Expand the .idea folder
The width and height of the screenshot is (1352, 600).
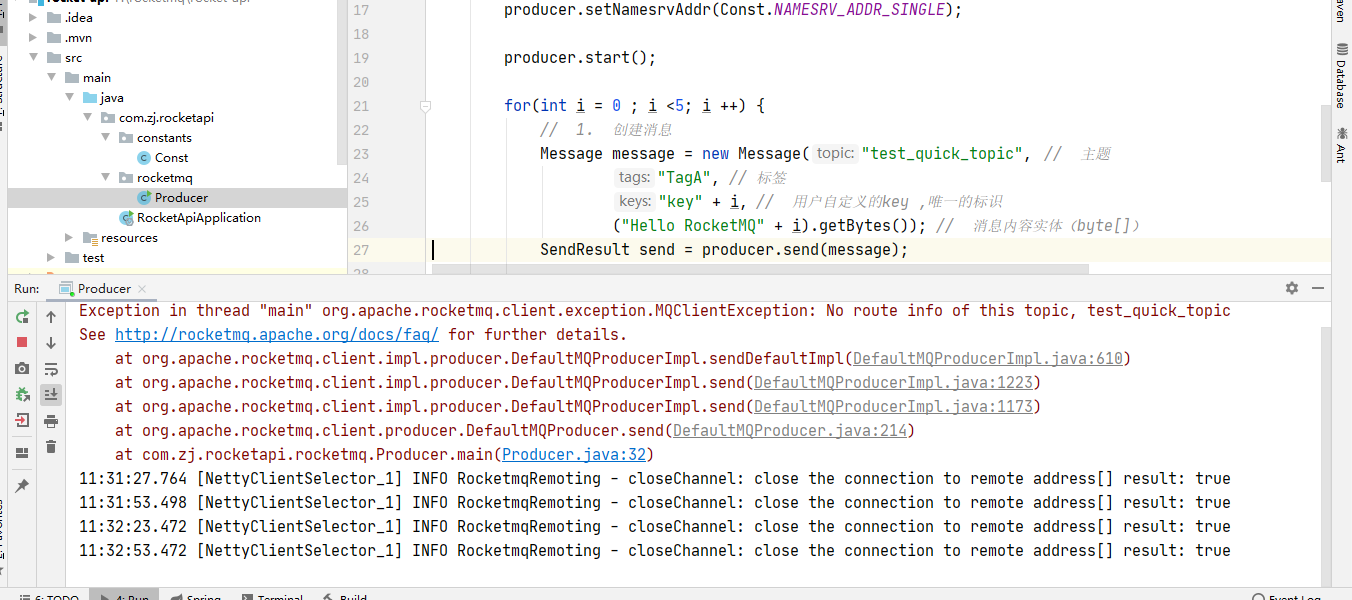pos(35,18)
